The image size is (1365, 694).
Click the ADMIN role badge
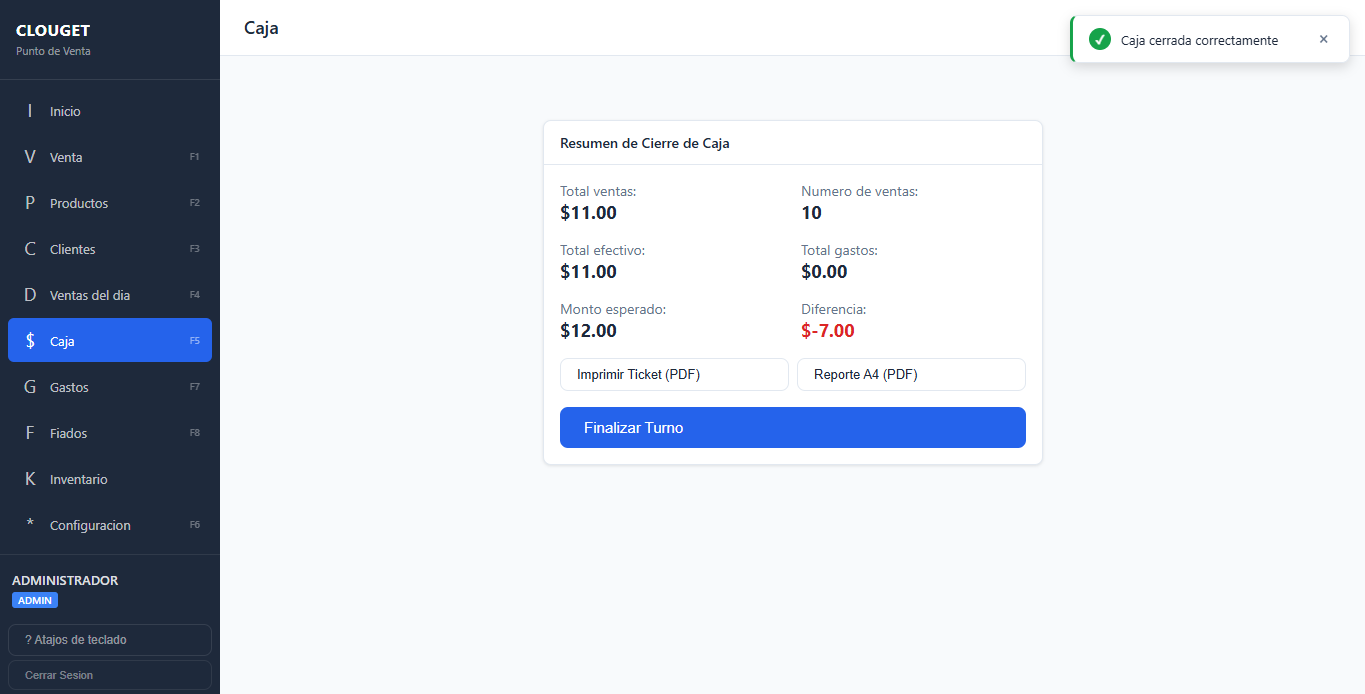[35, 600]
